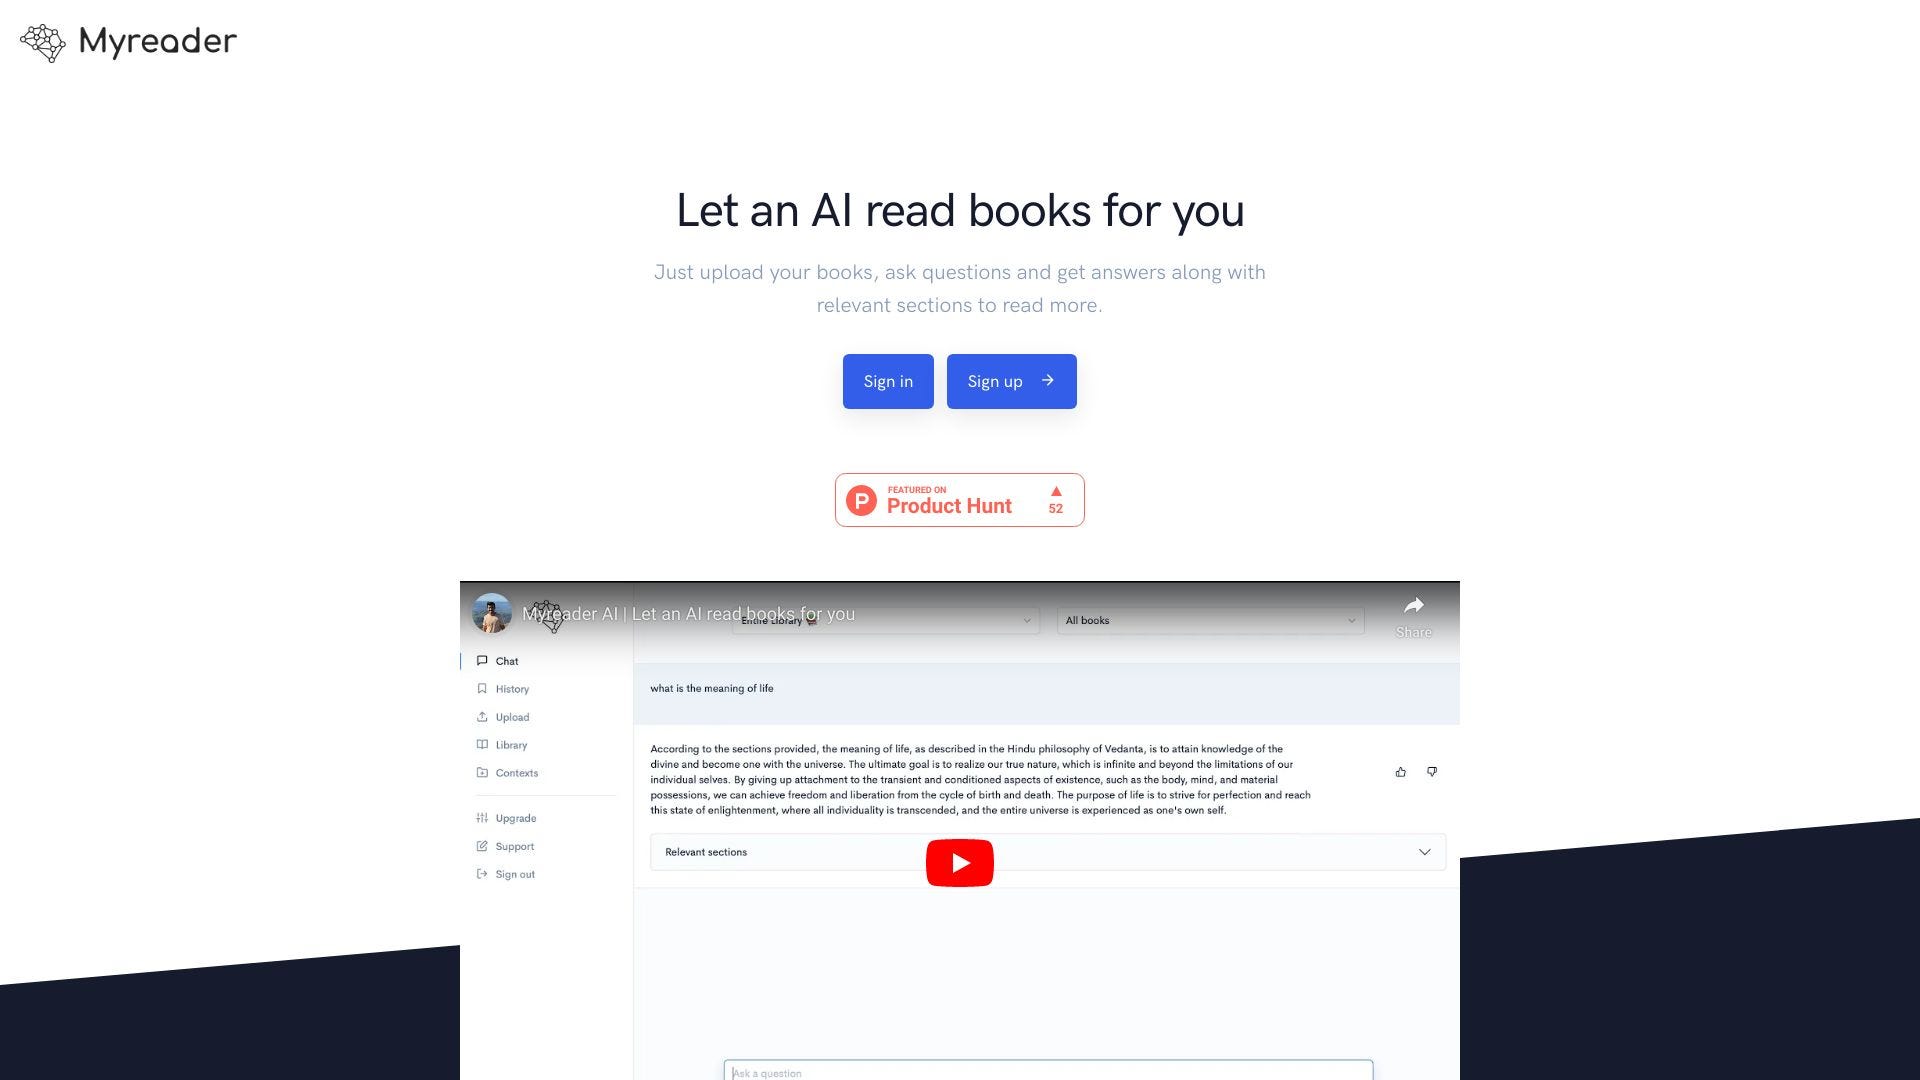This screenshot has width=1920, height=1080.
Task: Click the Contexts icon in sidebar
Action: pos(483,773)
